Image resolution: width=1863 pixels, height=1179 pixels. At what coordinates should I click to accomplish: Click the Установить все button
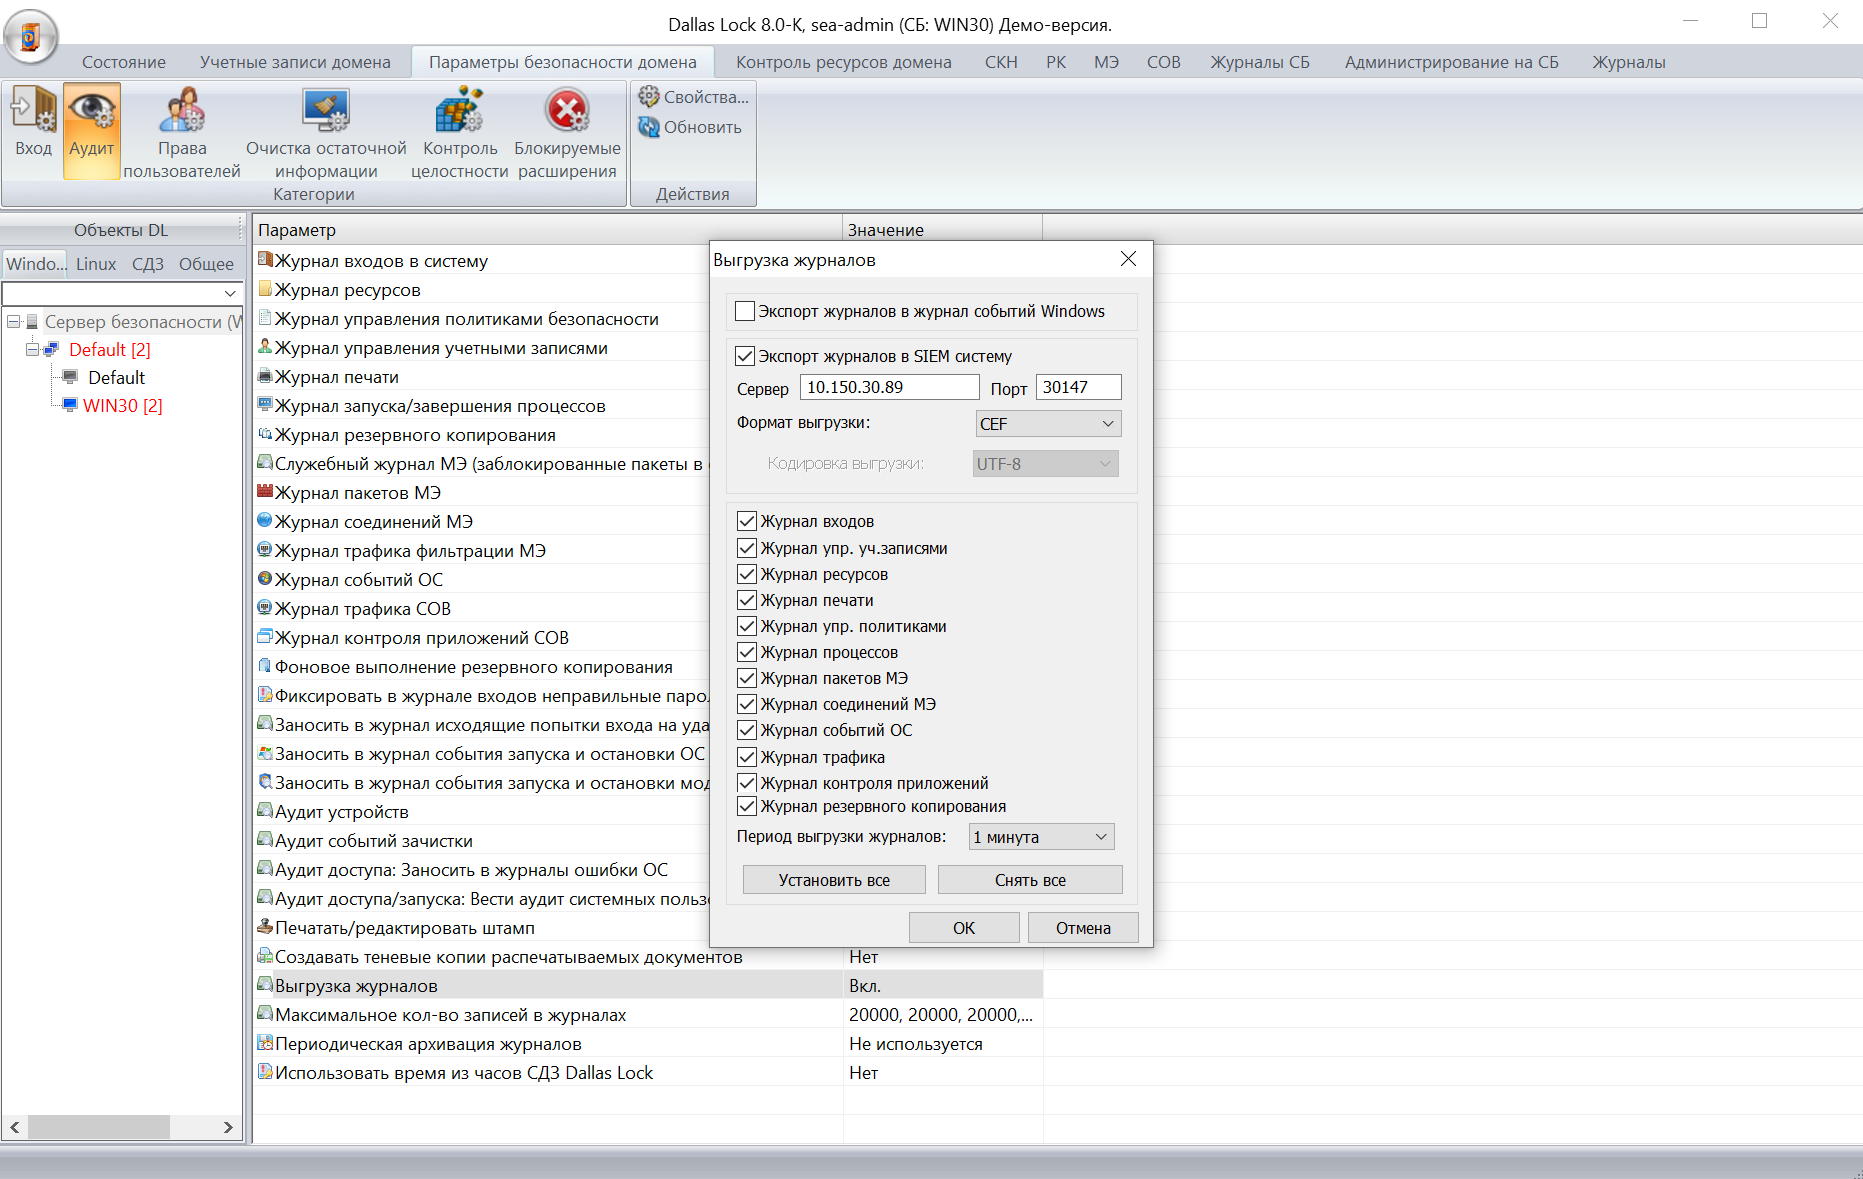pos(833,880)
